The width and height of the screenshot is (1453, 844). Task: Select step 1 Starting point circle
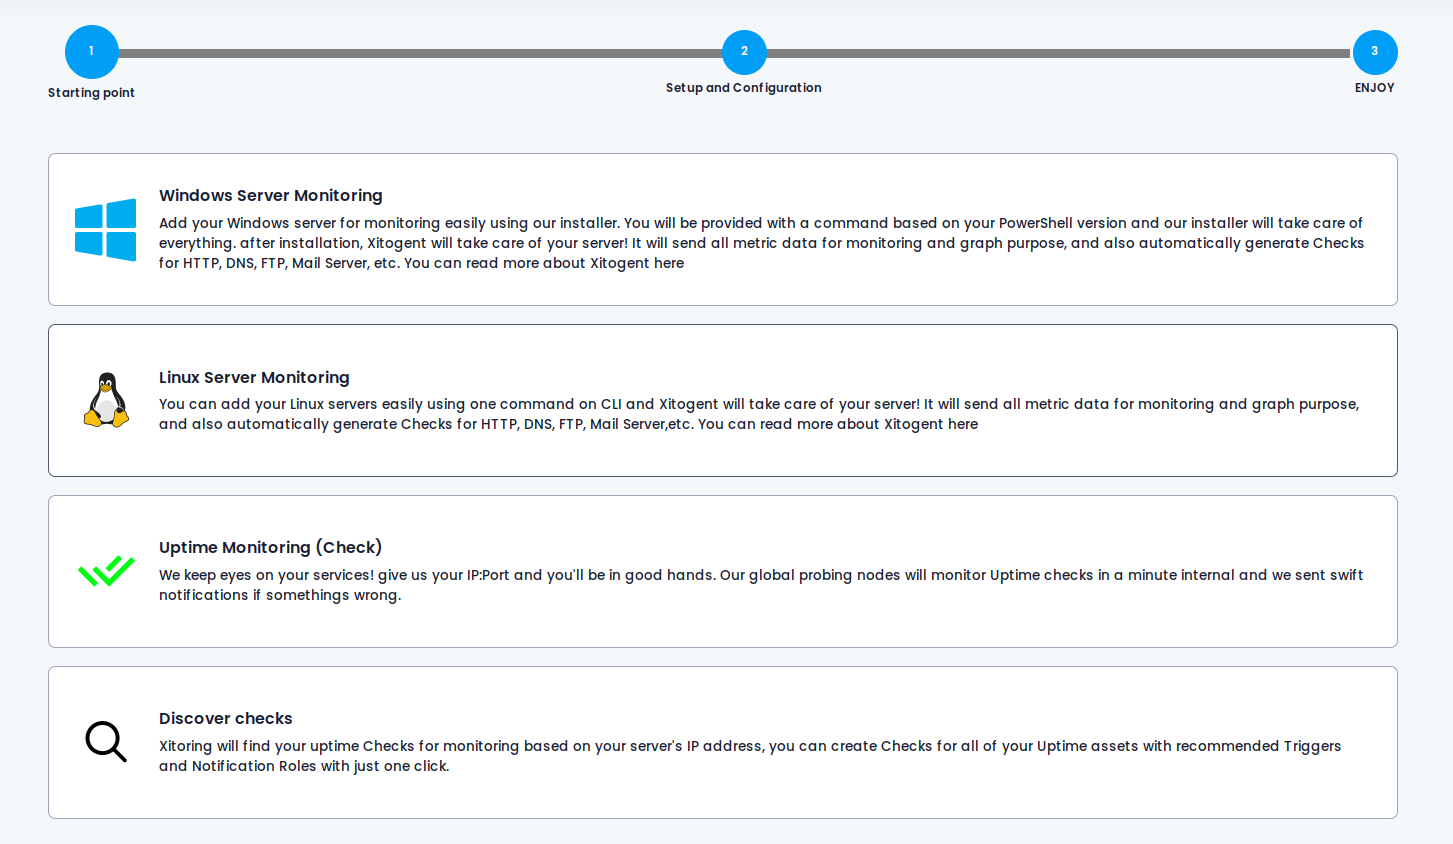click(92, 52)
